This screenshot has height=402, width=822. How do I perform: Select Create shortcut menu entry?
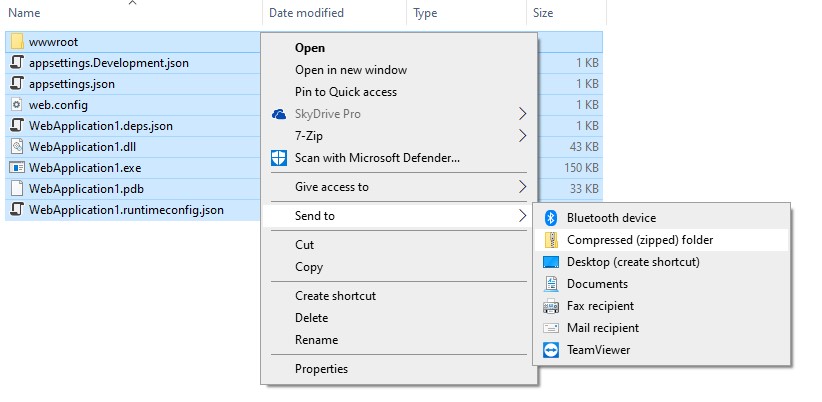[x=336, y=296]
